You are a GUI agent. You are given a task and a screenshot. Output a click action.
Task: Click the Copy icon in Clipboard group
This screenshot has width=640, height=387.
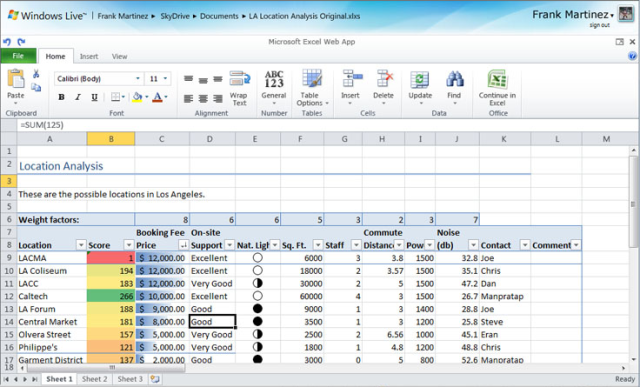click(x=36, y=87)
